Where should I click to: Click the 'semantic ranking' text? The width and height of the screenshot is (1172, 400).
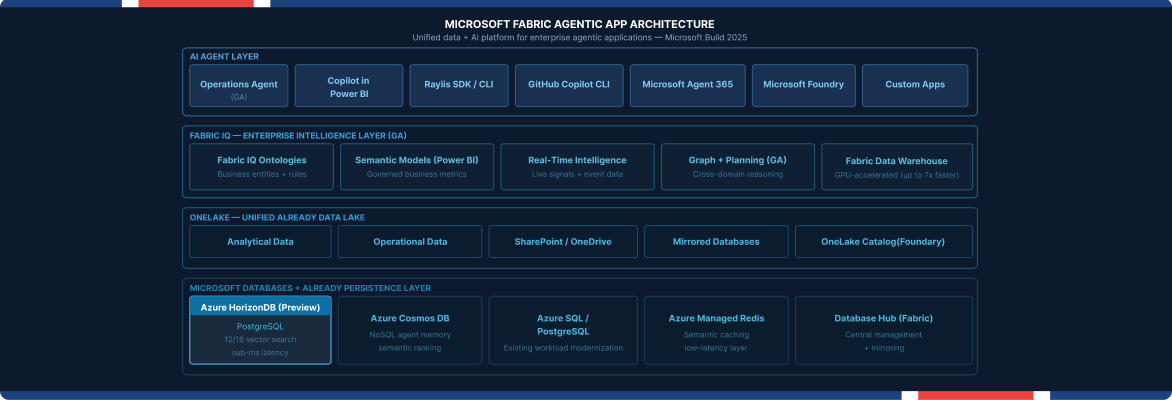tap(410, 348)
